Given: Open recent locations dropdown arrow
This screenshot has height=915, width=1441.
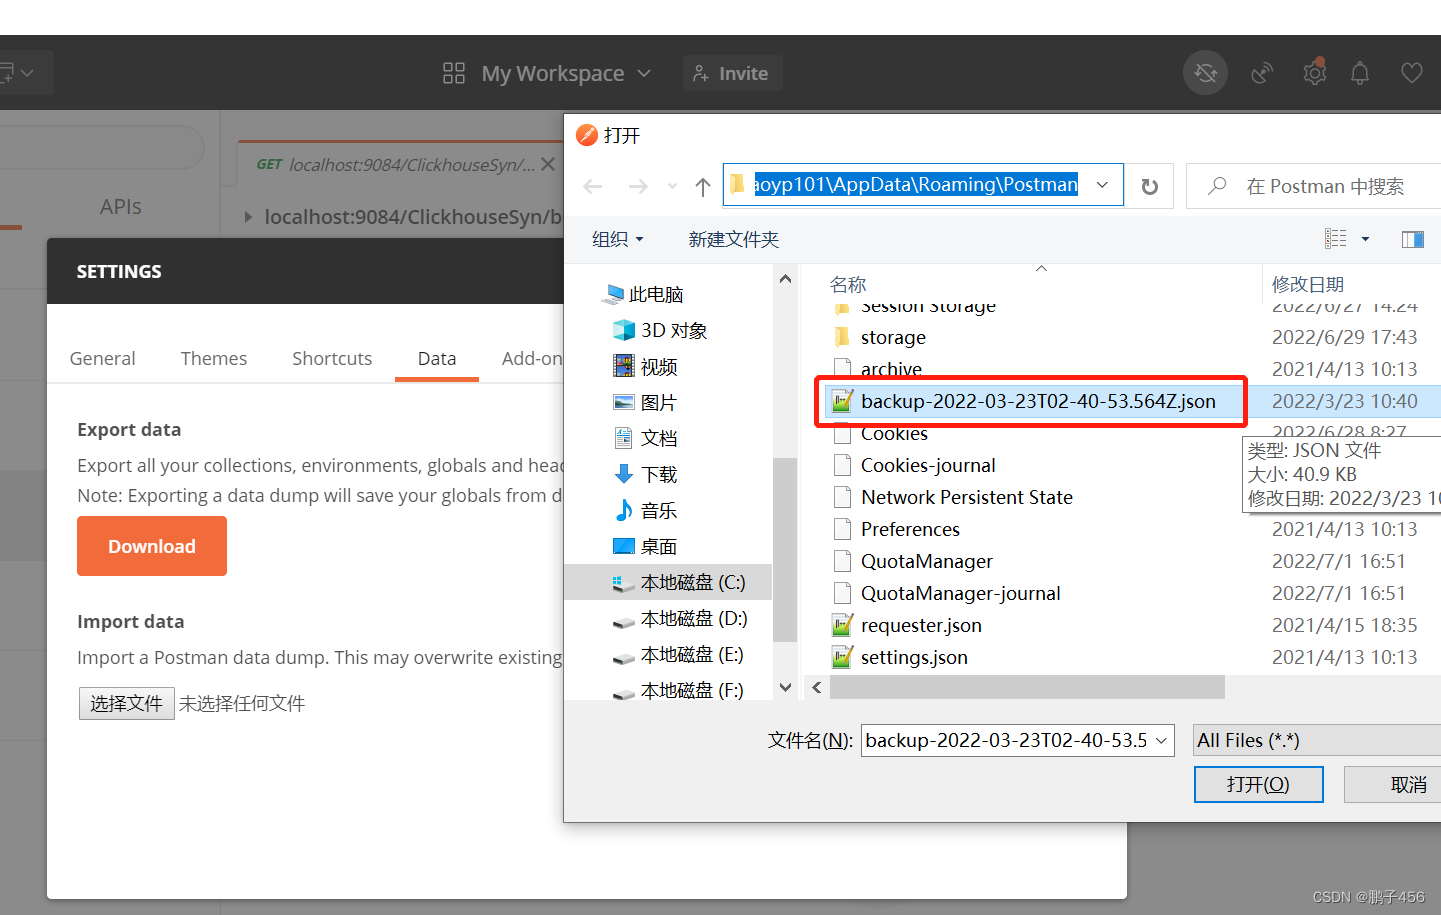Looking at the screenshot, I should [x=672, y=186].
